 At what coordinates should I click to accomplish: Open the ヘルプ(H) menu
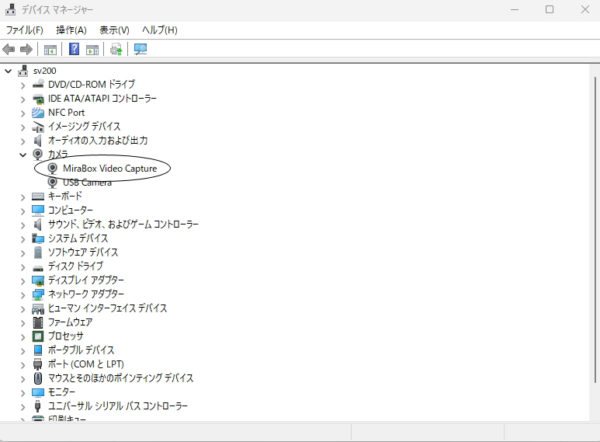point(159,30)
